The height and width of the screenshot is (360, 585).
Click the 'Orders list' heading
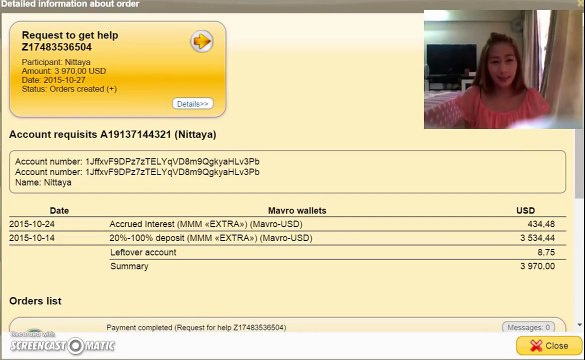(x=35, y=301)
